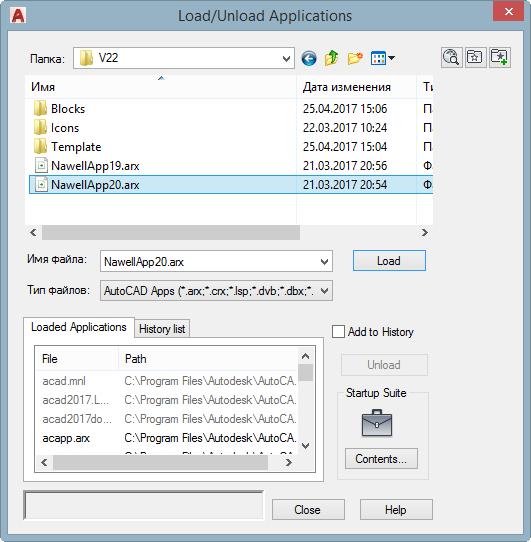Click the AutoCAD logo in title bar
531x542 pixels.
pyautogui.click(x=18, y=16)
